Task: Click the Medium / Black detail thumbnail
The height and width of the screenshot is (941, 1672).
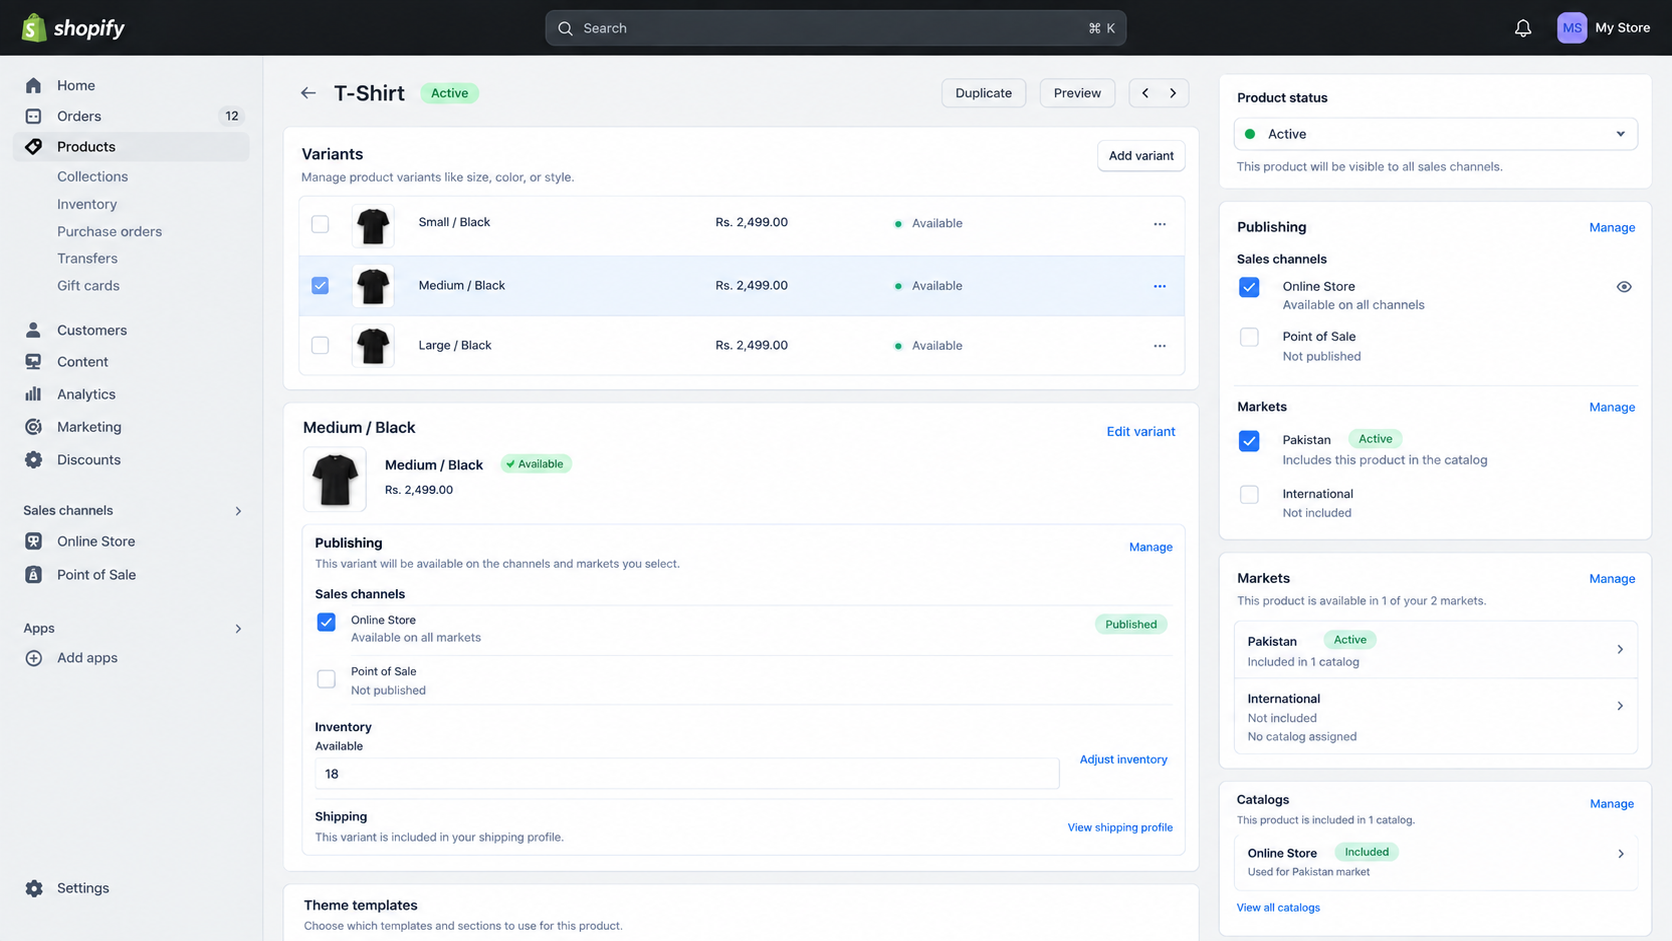Action: pos(335,479)
